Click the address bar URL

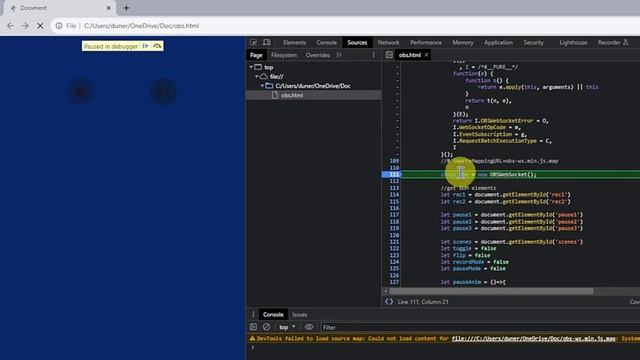pos(141,26)
